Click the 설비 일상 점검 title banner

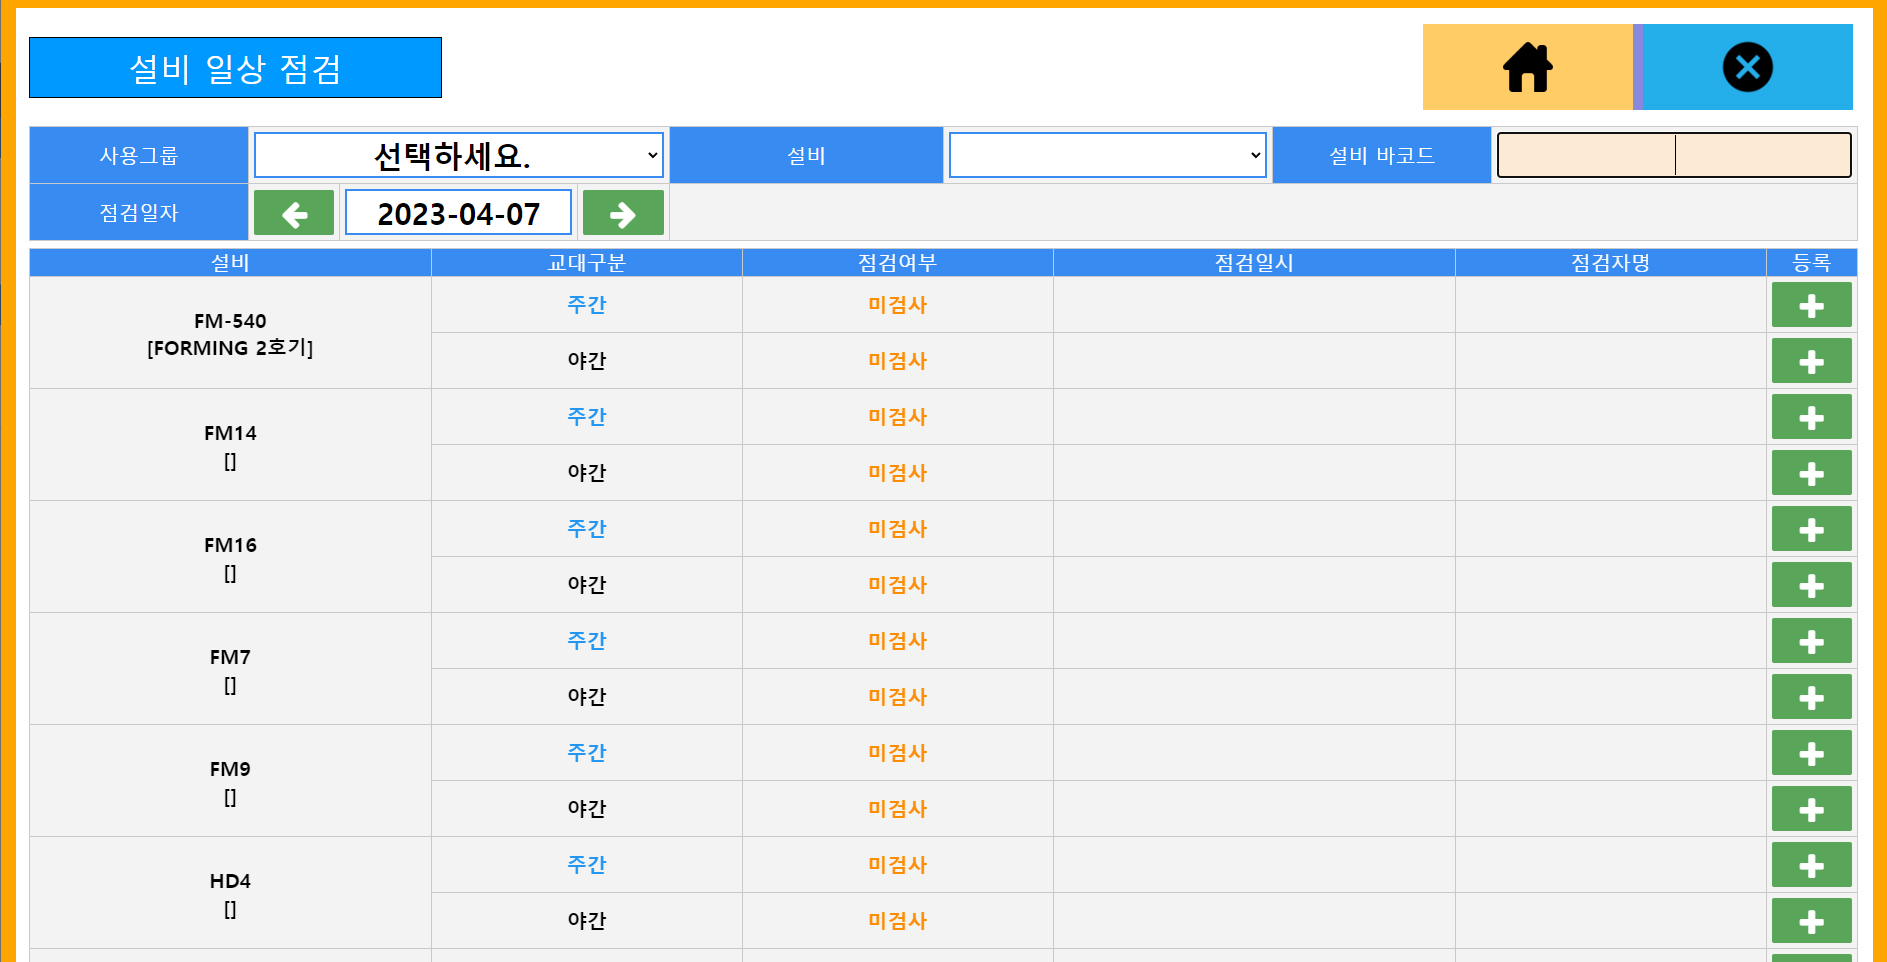pos(235,68)
